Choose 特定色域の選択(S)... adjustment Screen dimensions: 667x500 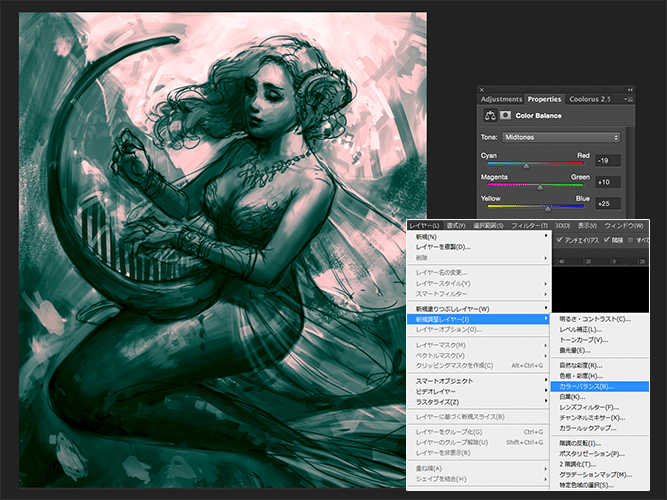click(x=600, y=485)
